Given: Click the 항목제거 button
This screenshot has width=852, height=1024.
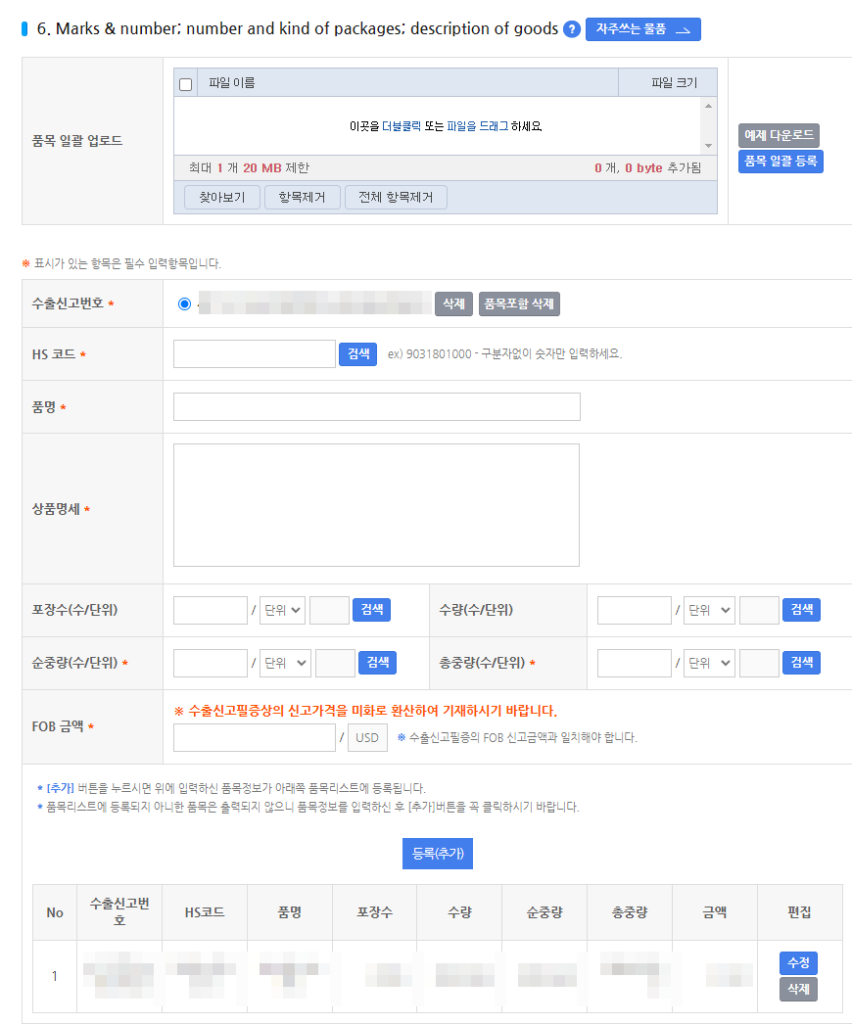Looking at the screenshot, I should click(302, 197).
